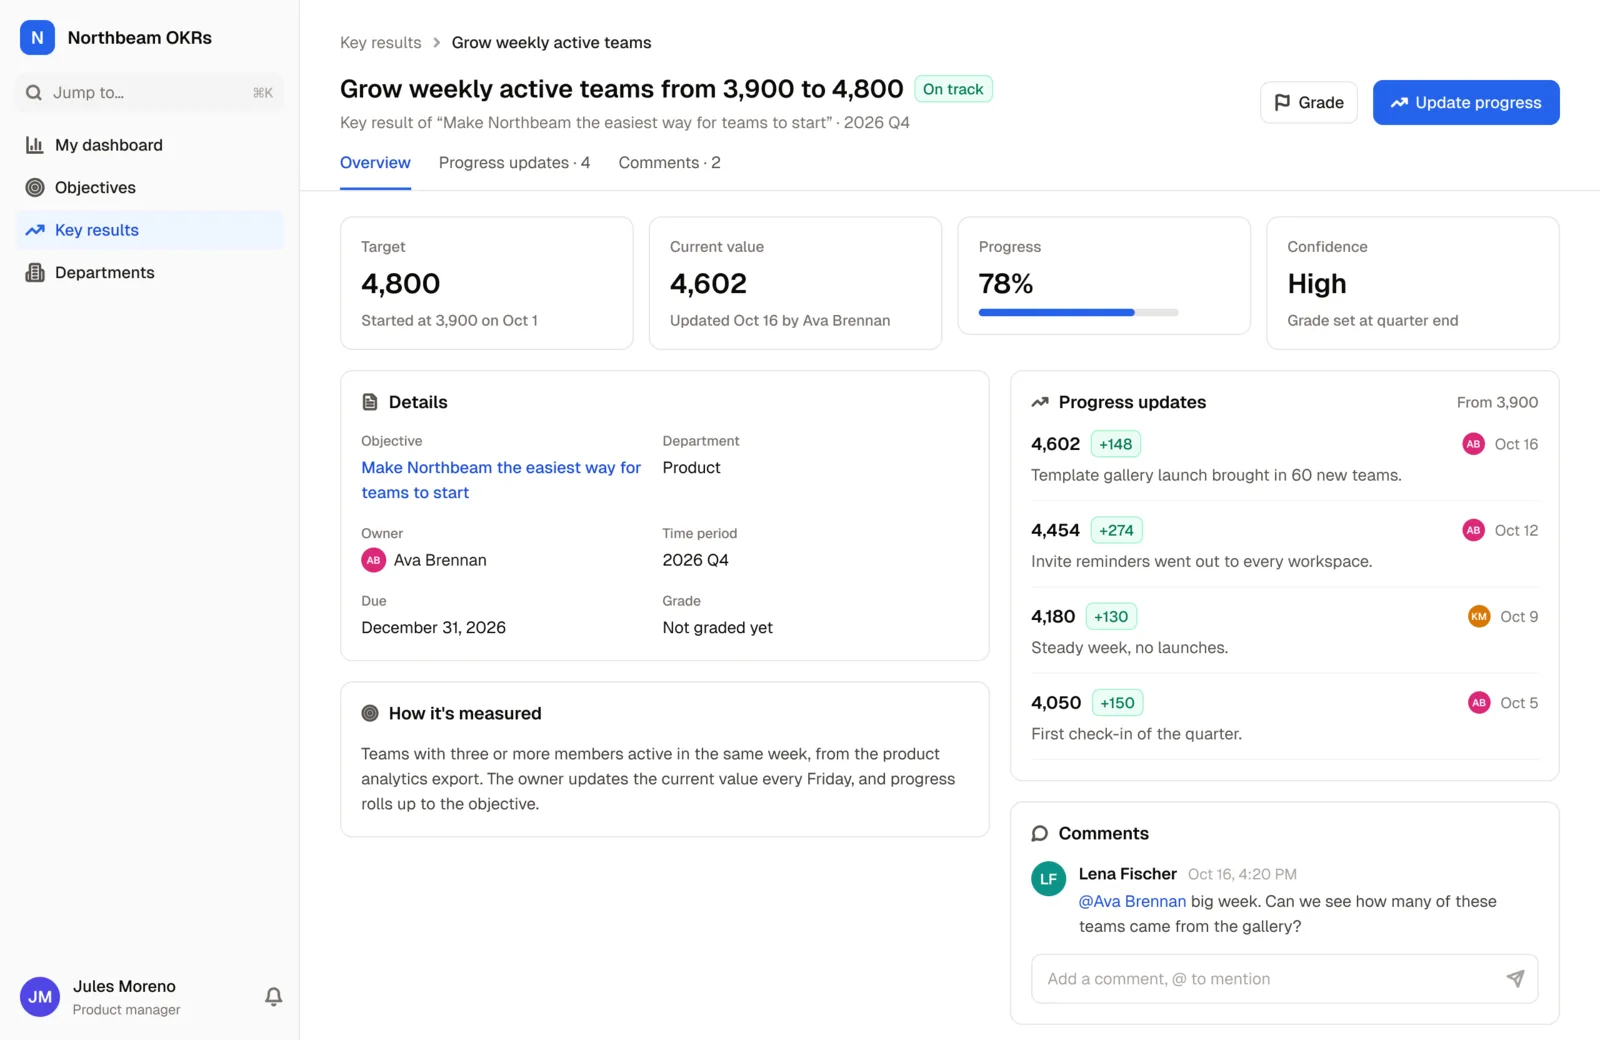Screen dimensions: 1600x1040
Task: Click the Add a comment input field
Action: point(1284,979)
